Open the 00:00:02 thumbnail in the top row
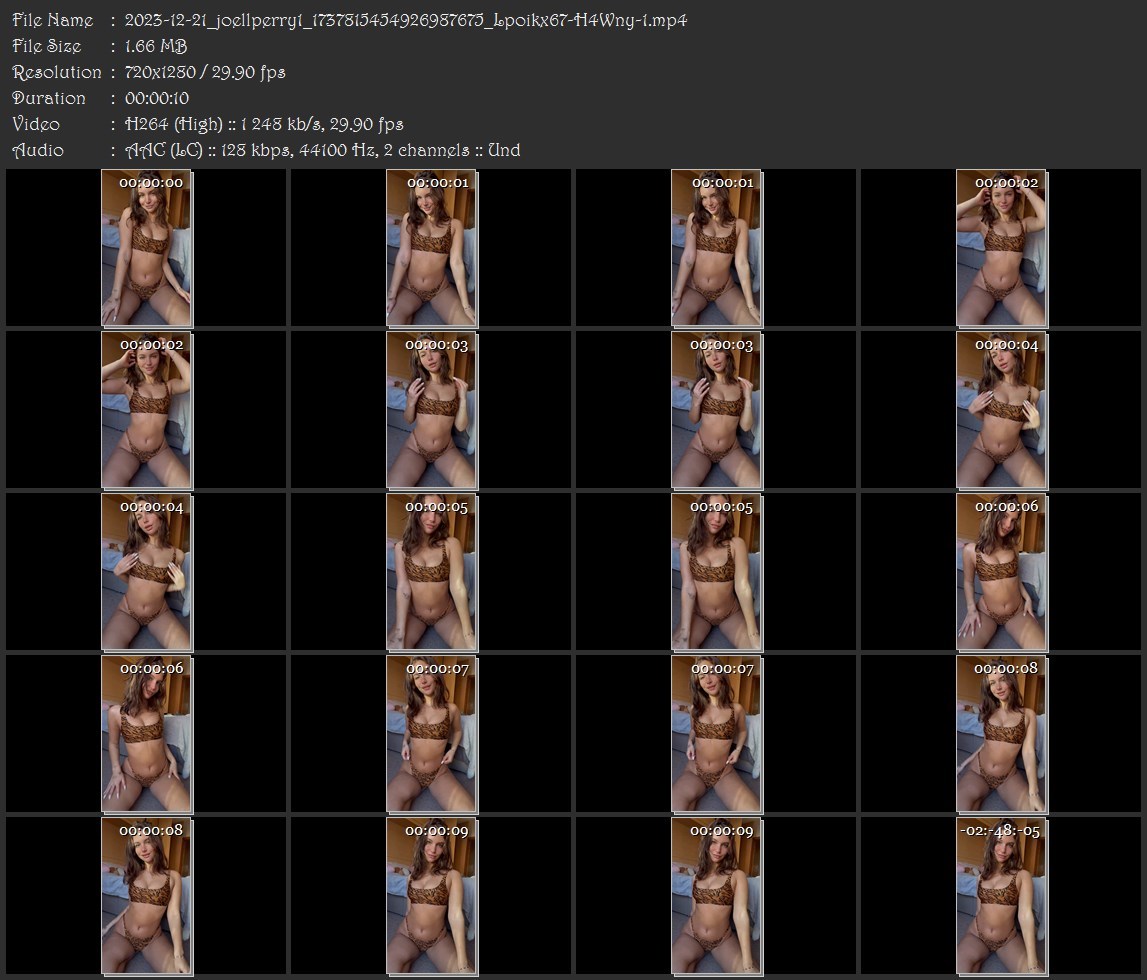The image size is (1147, 980). pos(1001,248)
